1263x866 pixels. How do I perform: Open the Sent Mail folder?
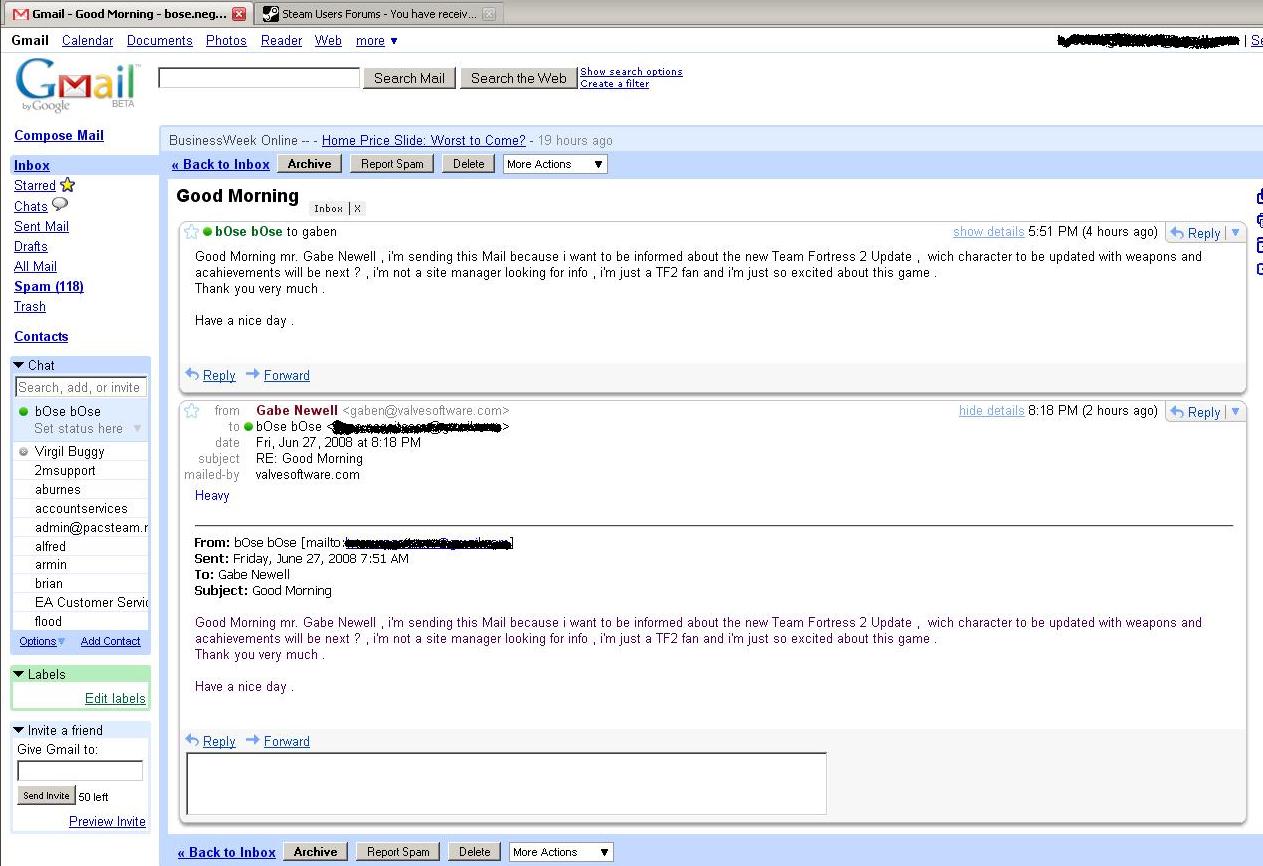[x=41, y=226]
